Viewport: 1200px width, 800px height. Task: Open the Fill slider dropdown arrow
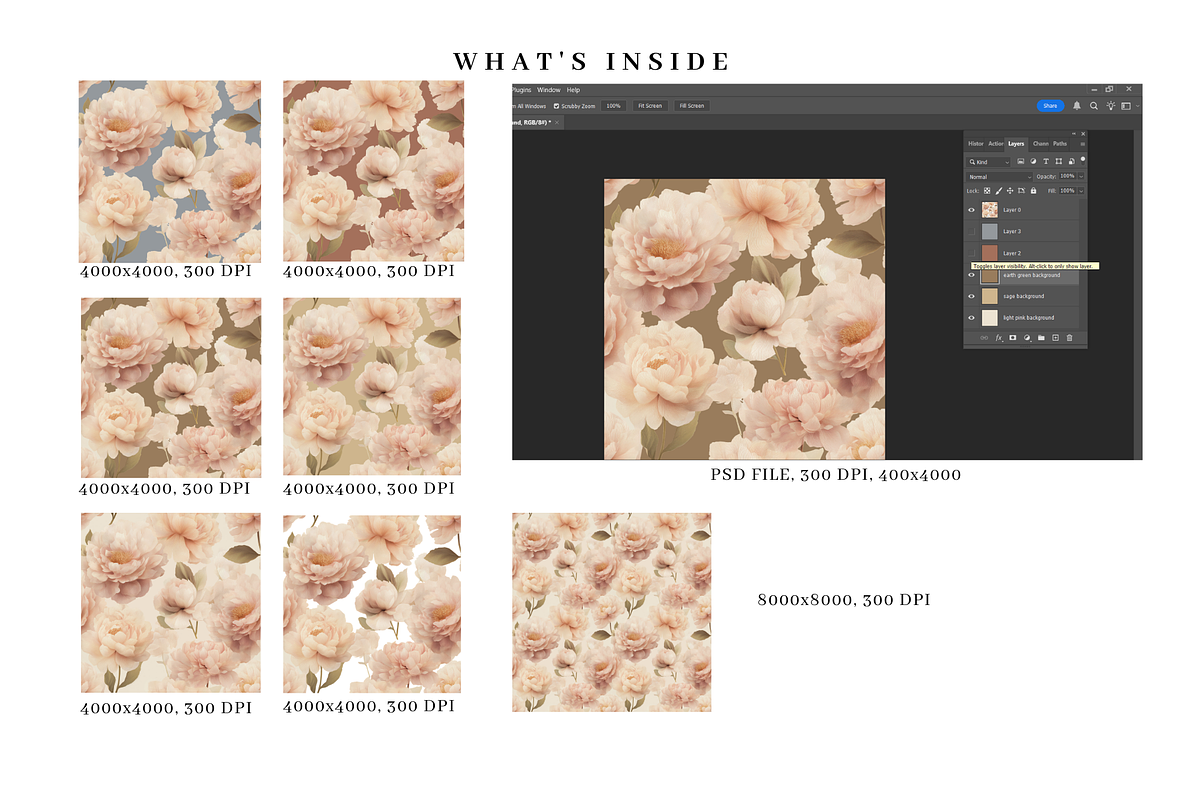(1081, 191)
